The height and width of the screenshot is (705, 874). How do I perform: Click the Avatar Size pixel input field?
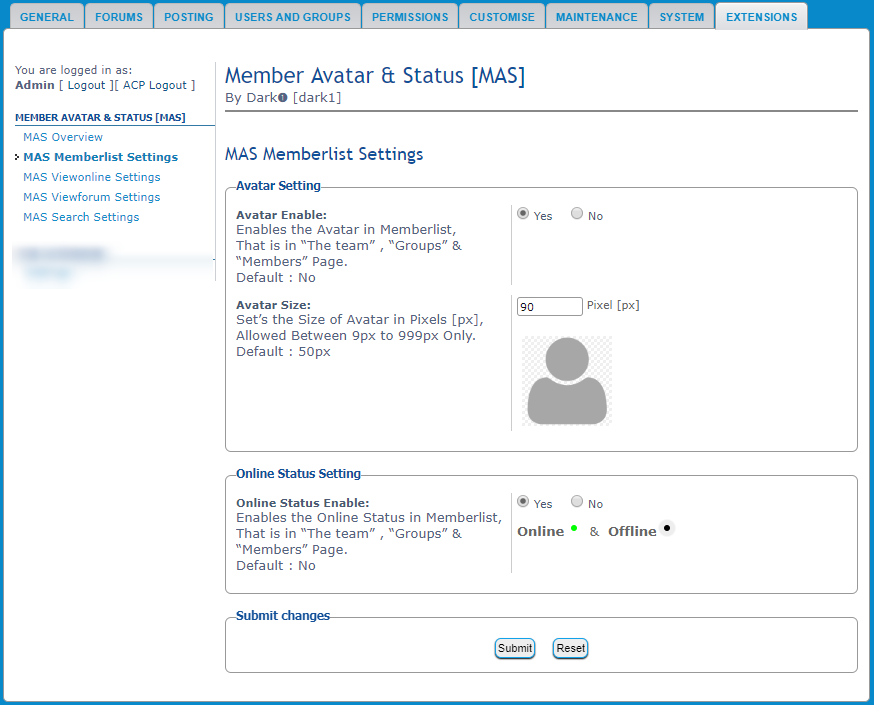[549, 307]
